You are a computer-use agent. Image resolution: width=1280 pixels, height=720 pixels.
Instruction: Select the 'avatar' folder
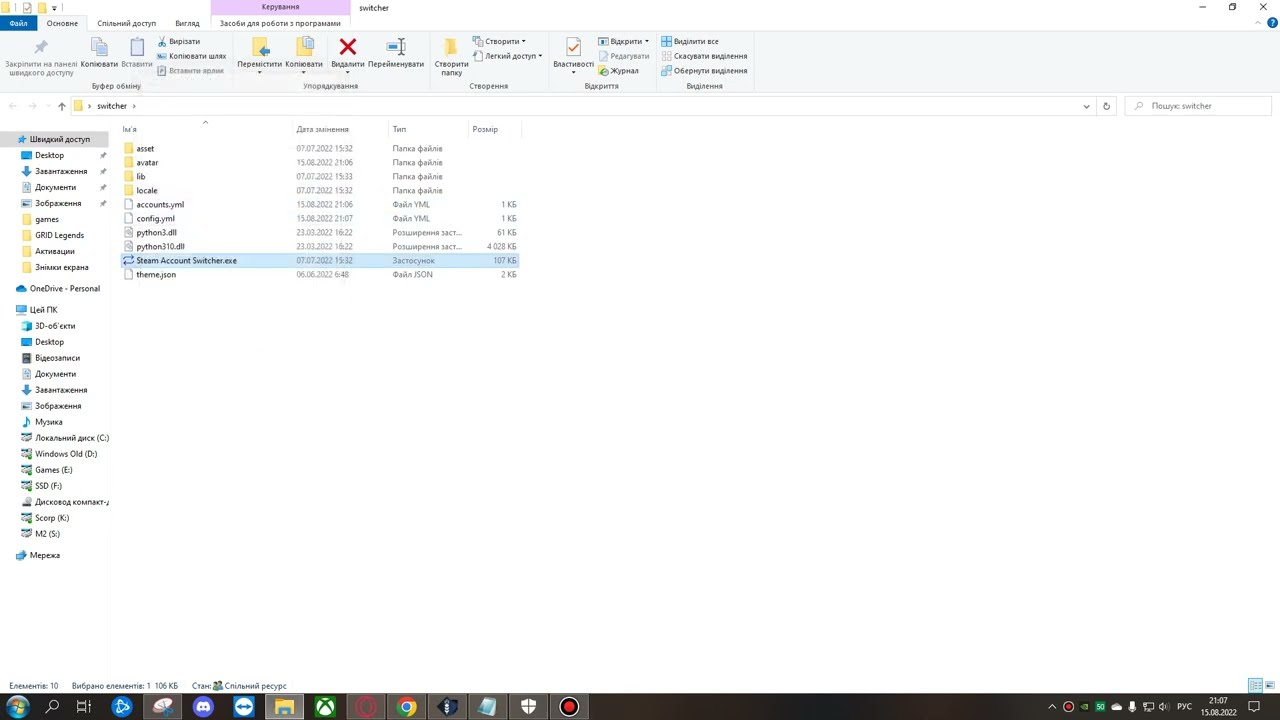coord(147,163)
